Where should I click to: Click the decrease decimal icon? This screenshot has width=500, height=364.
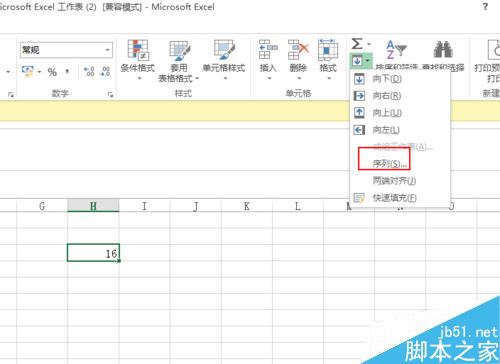tap(105, 71)
